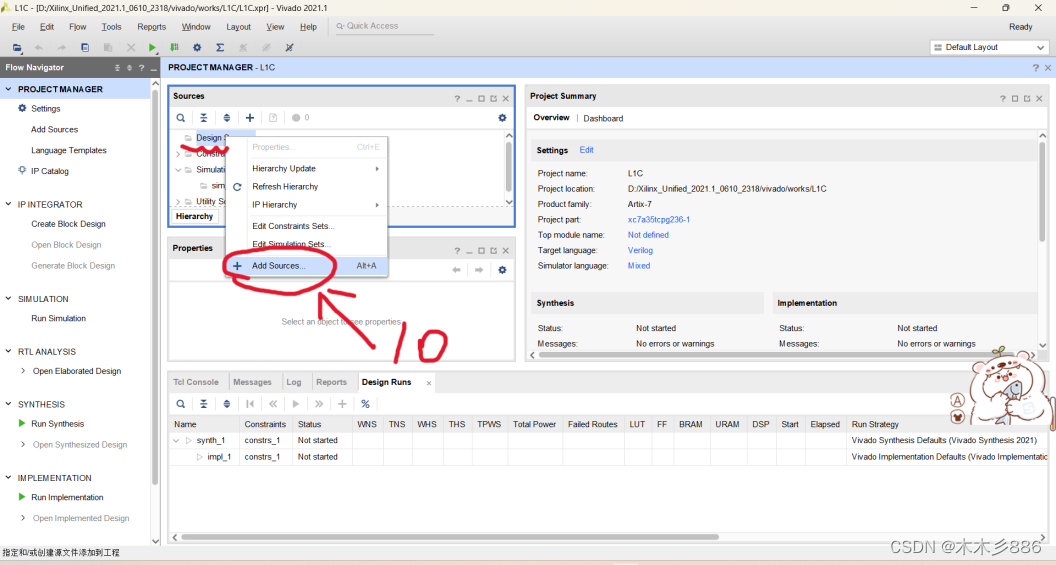Open Settings gear in main toolbar
The width and height of the screenshot is (1056, 565).
point(197,47)
